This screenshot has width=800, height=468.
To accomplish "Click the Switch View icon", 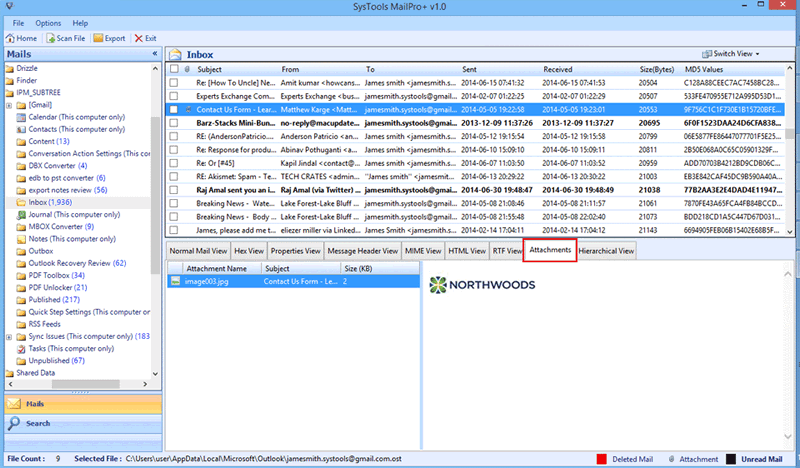I will pyautogui.click(x=707, y=54).
